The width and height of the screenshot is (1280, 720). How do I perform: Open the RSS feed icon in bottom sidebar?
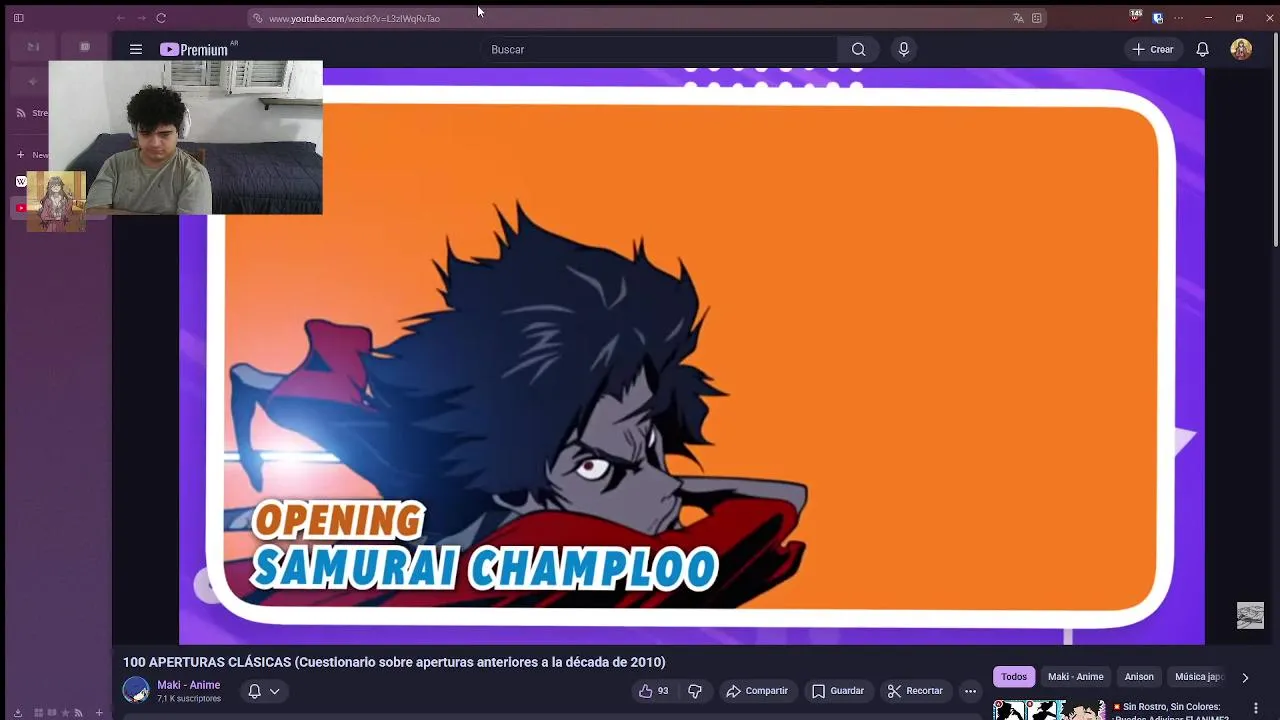point(78,713)
